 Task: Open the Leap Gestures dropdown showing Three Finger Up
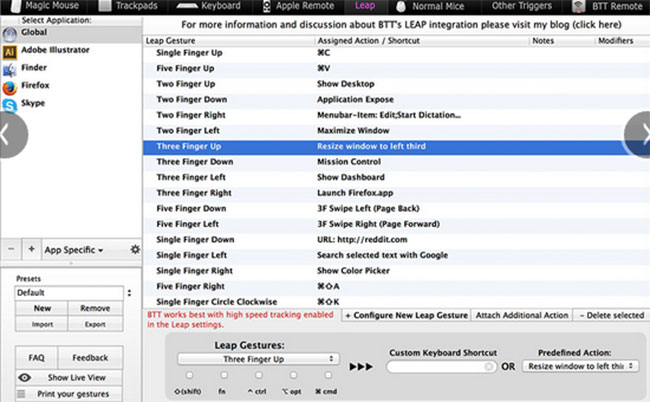pyautogui.click(x=259, y=359)
